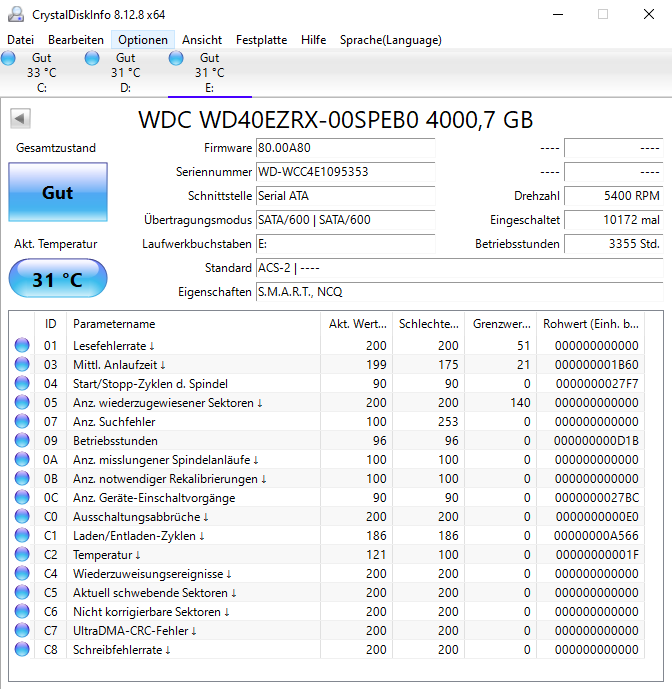Click status orb for Wiederzuweisungsereignisse row
Image resolution: width=672 pixels, height=689 pixels.
pyautogui.click(x=22, y=573)
